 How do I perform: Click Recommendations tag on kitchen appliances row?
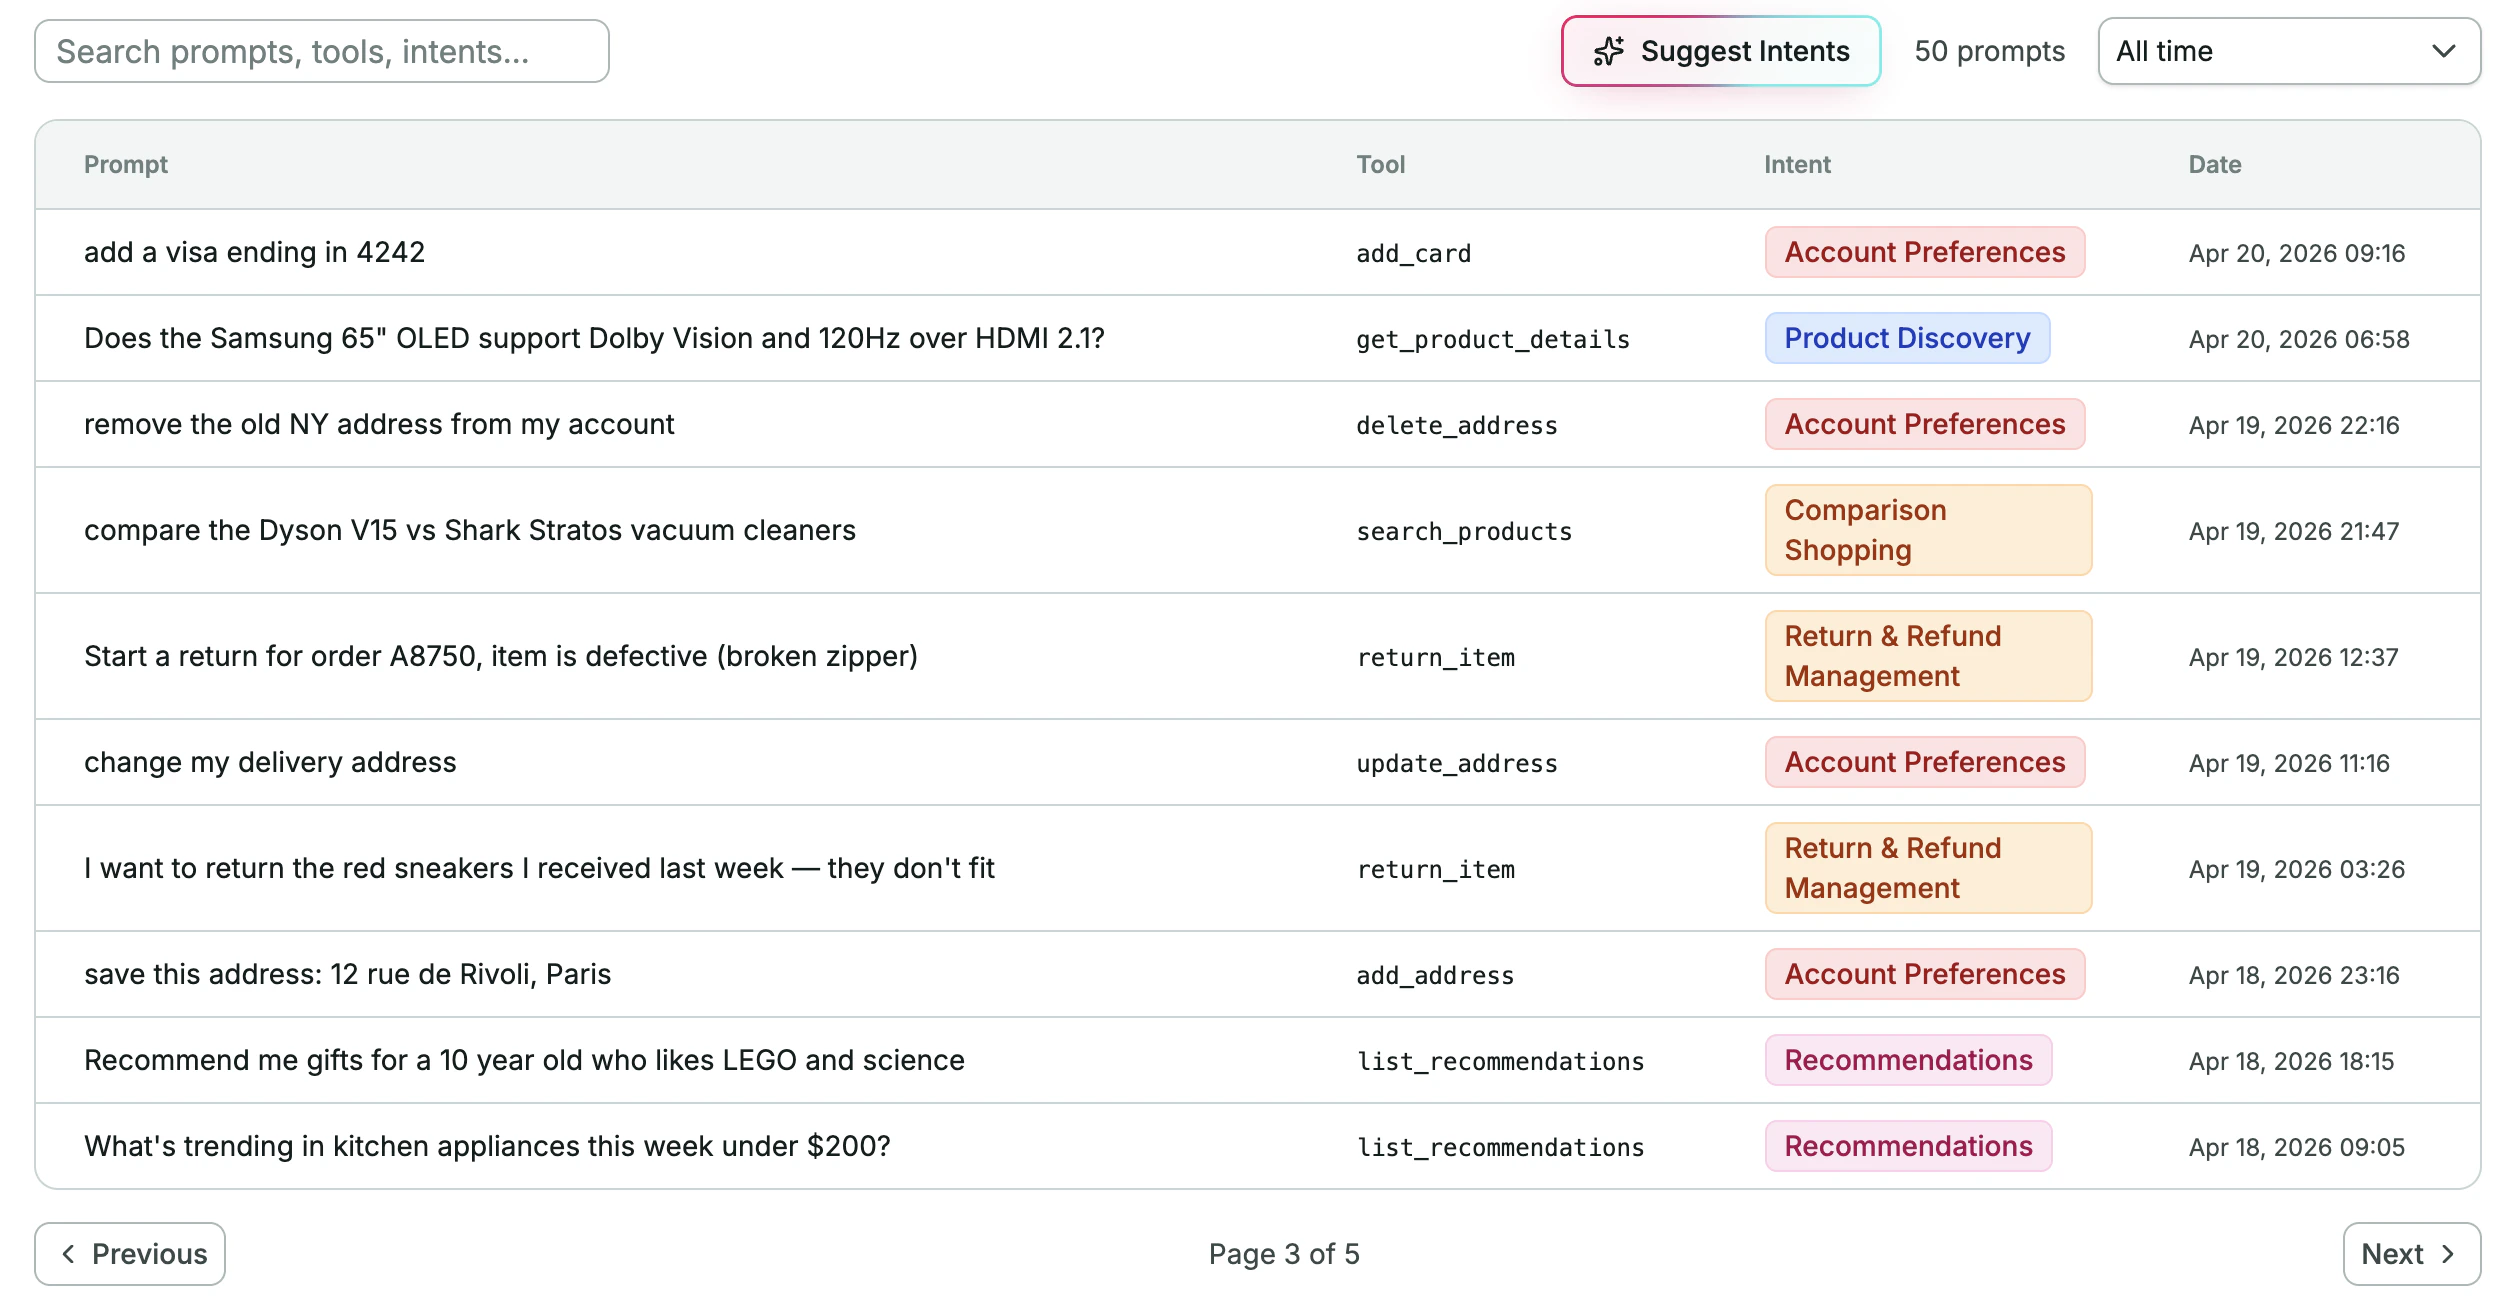[x=1908, y=1146]
